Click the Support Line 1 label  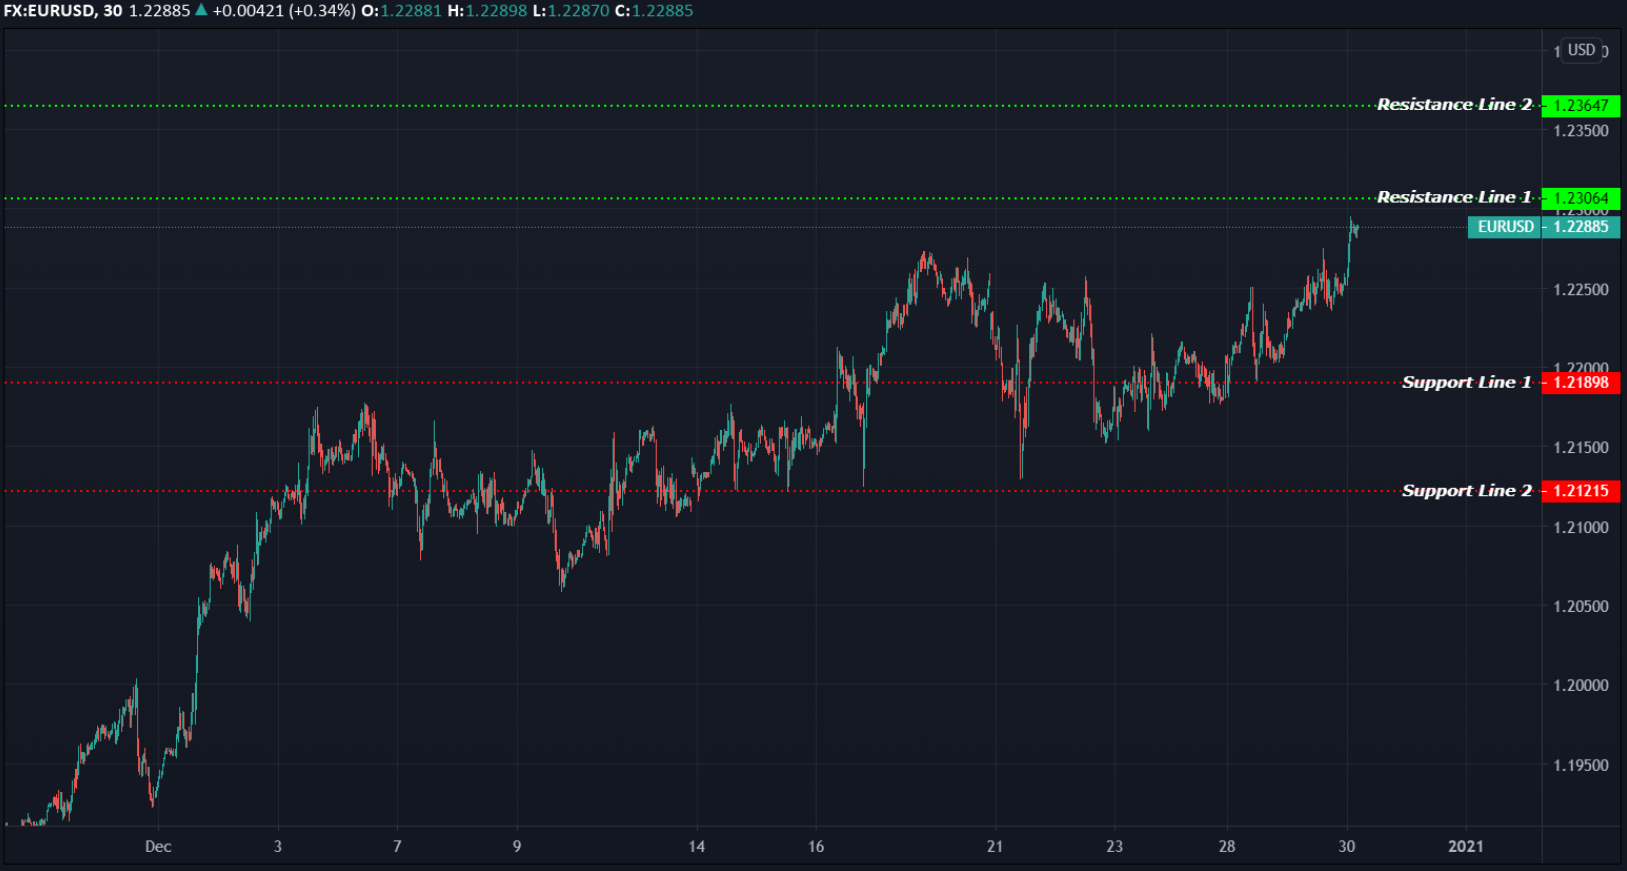(1466, 382)
